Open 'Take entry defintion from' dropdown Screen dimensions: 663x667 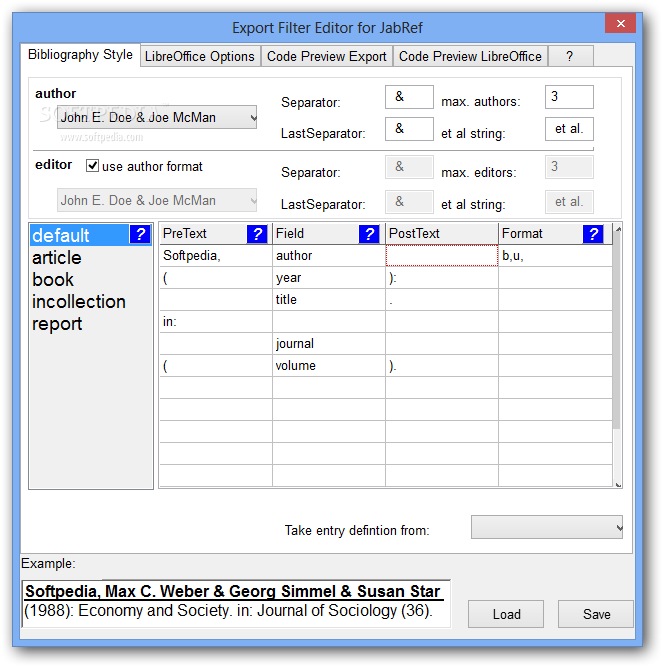coord(547,527)
